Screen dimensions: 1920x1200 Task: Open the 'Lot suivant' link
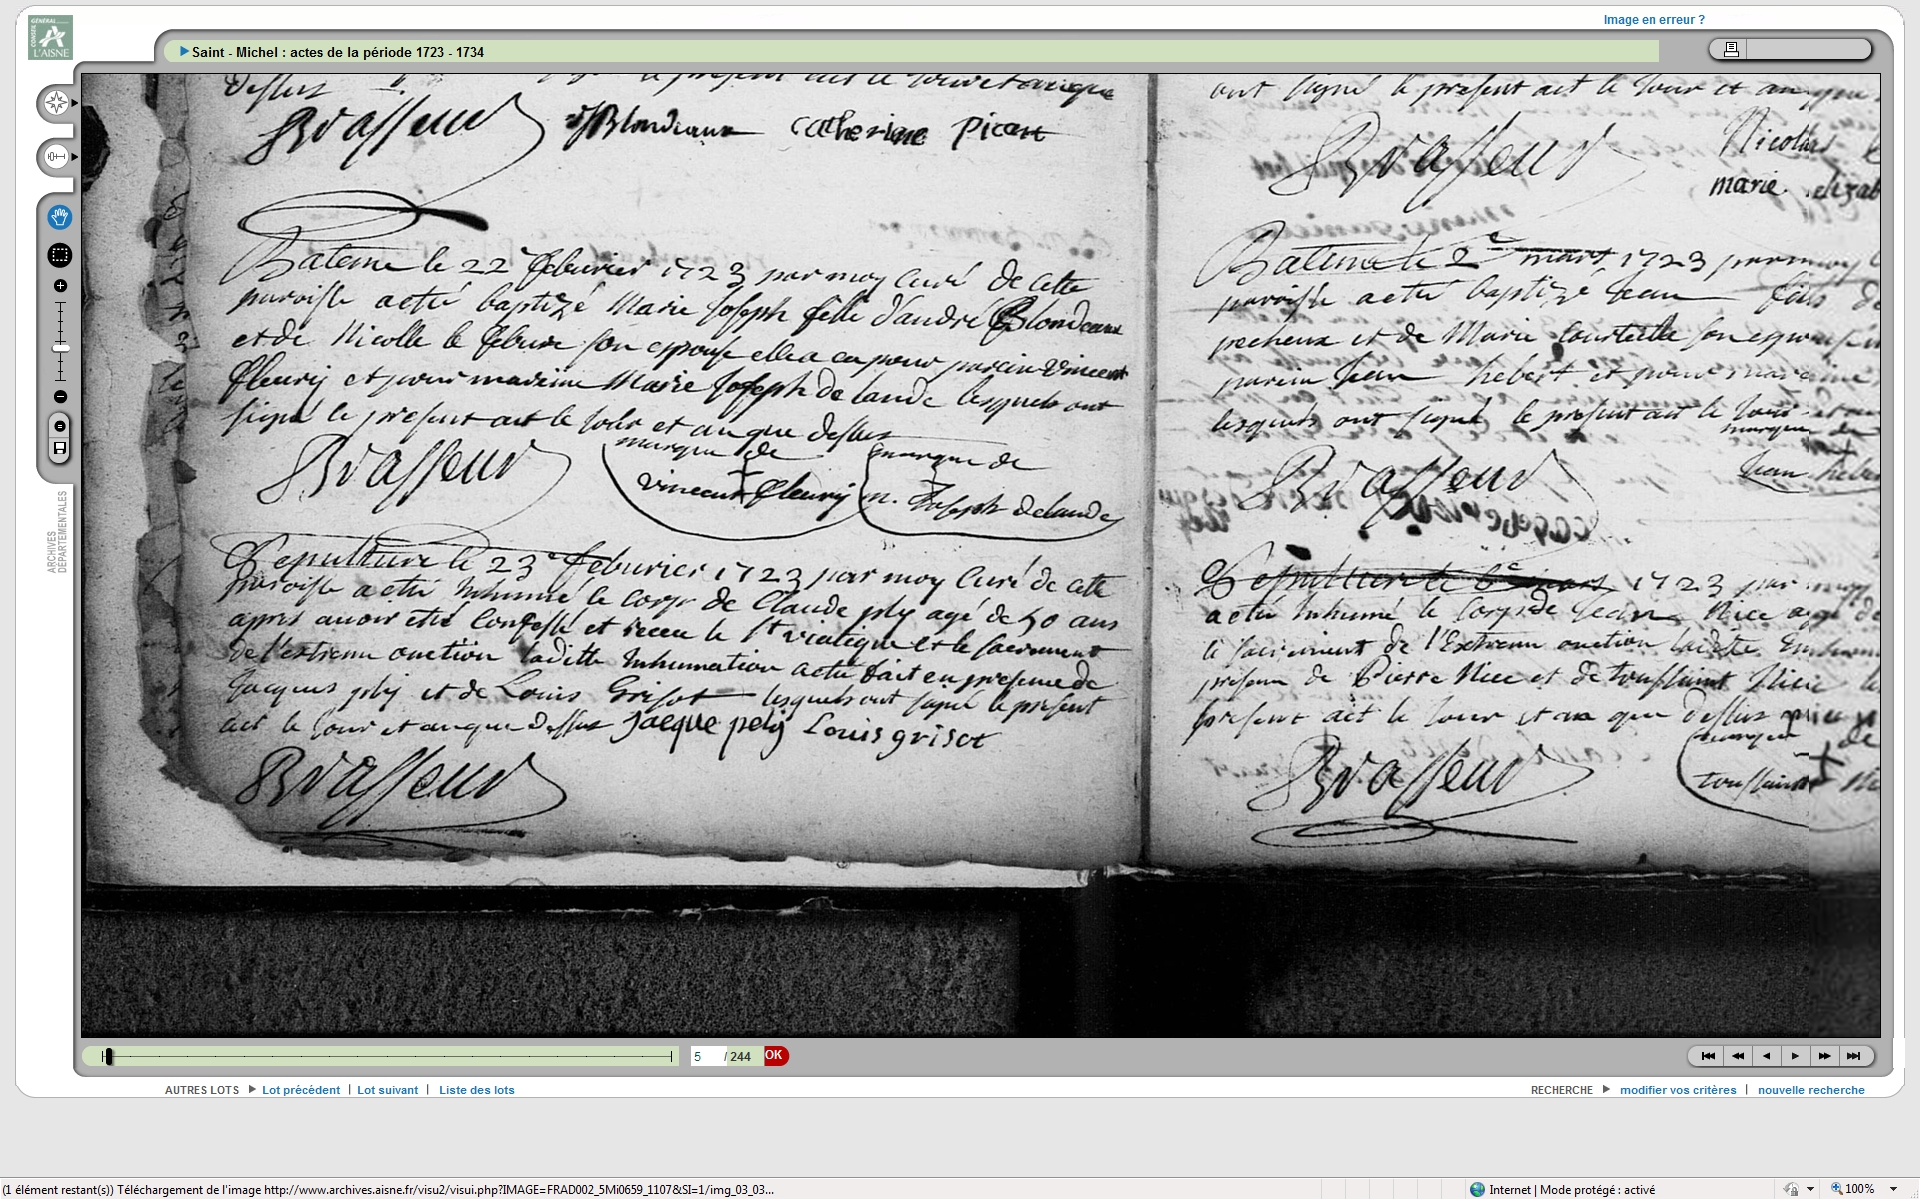[x=387, y=1090]
